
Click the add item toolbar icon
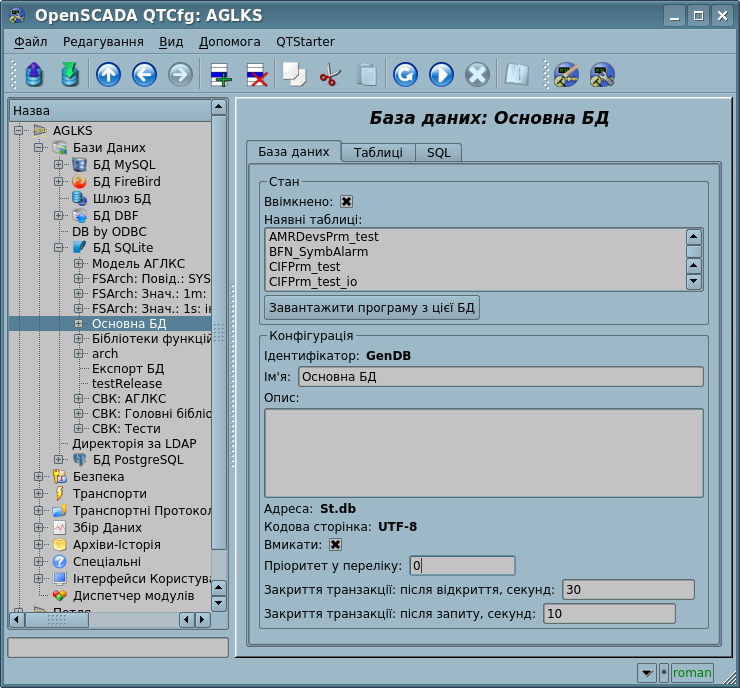point(219,74)
